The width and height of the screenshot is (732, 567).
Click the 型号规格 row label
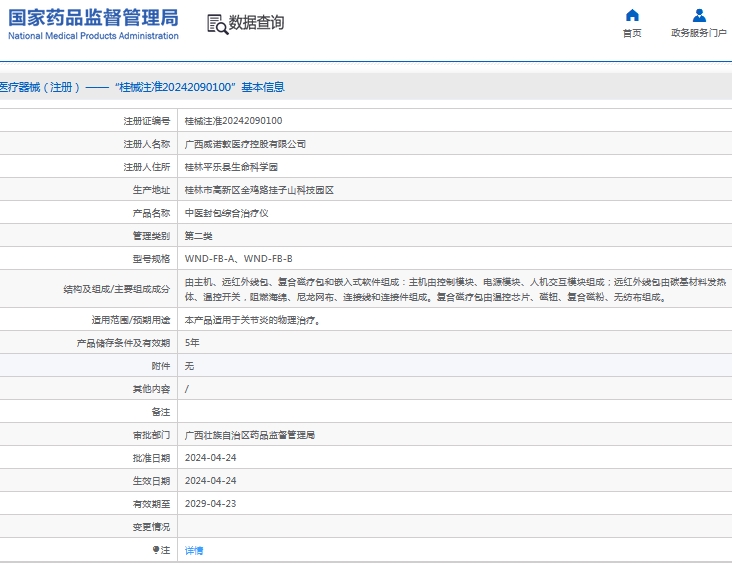pos(151,259)
